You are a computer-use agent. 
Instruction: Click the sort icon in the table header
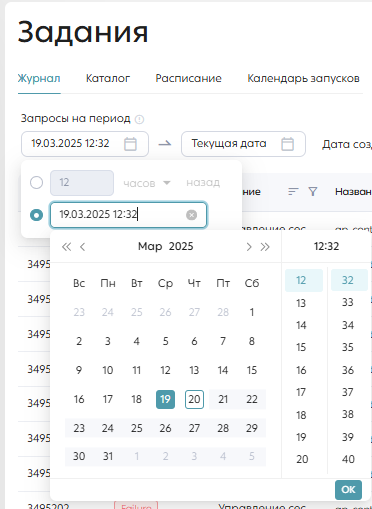(x=293, y=192)
